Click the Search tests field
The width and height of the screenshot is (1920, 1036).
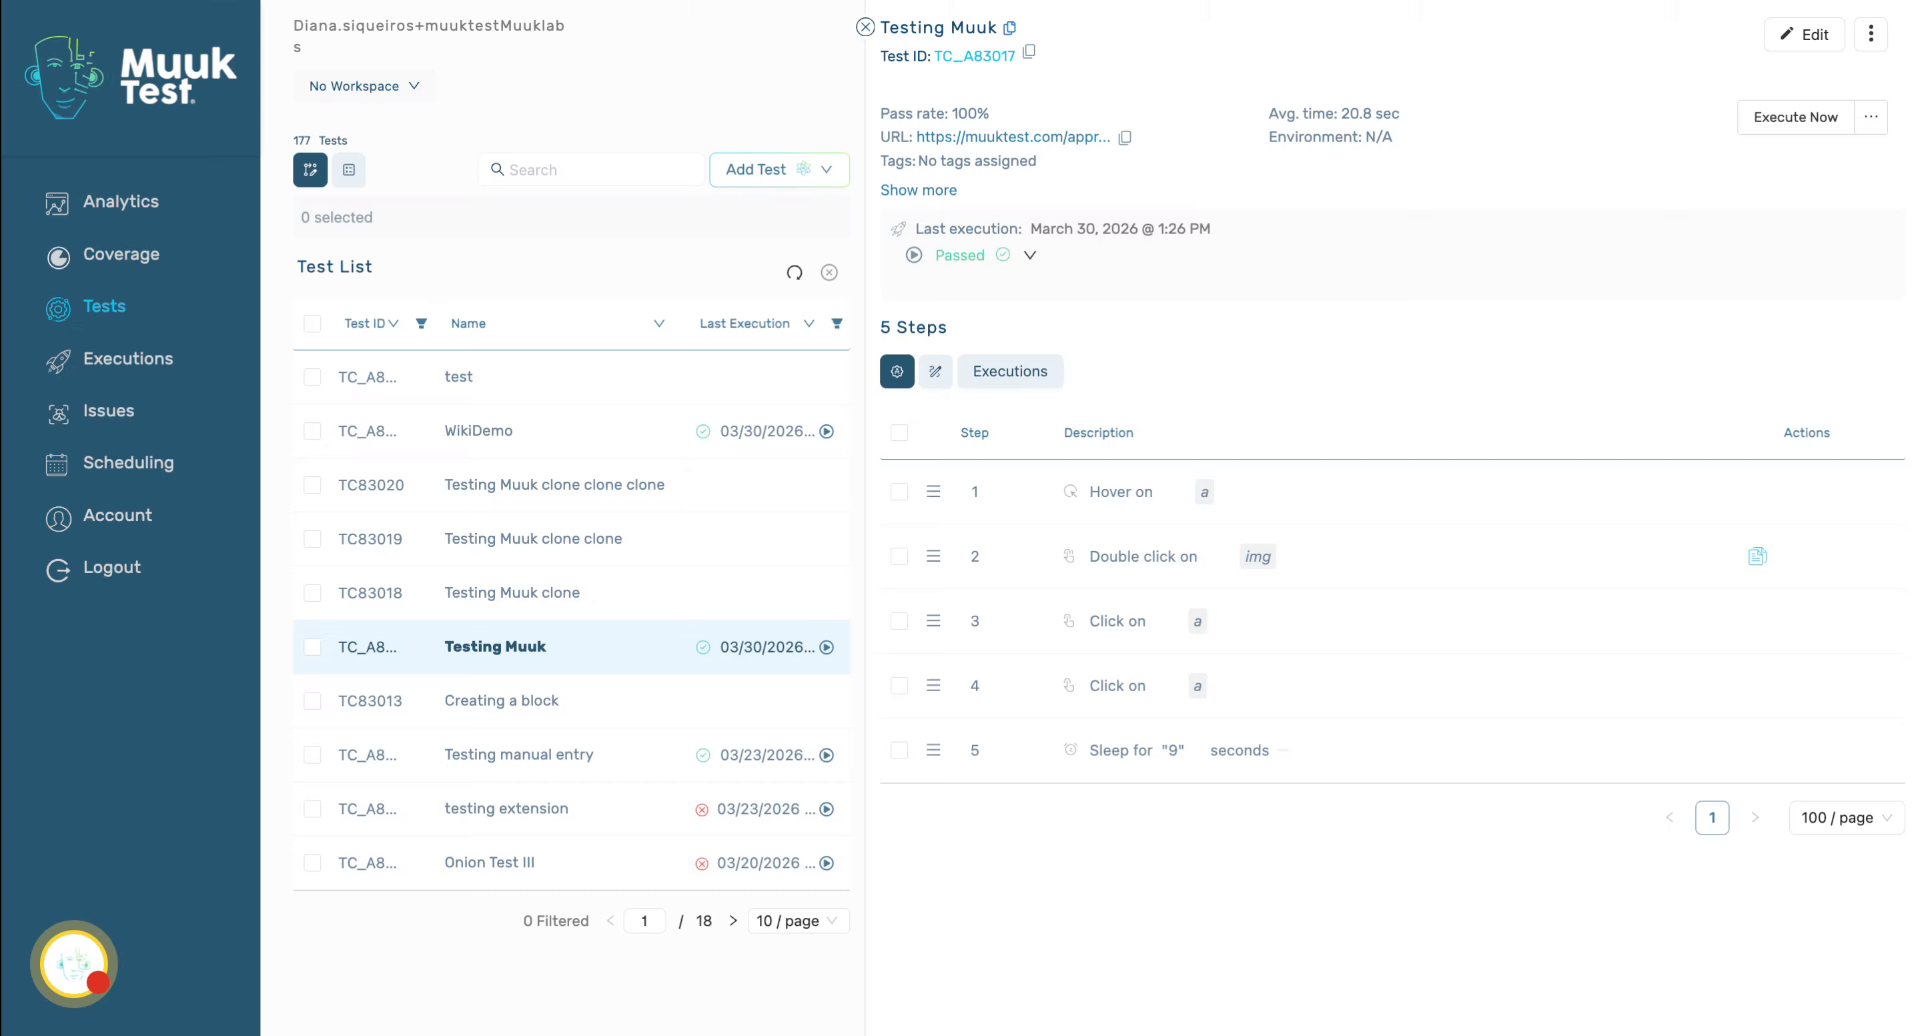[591, 170]
